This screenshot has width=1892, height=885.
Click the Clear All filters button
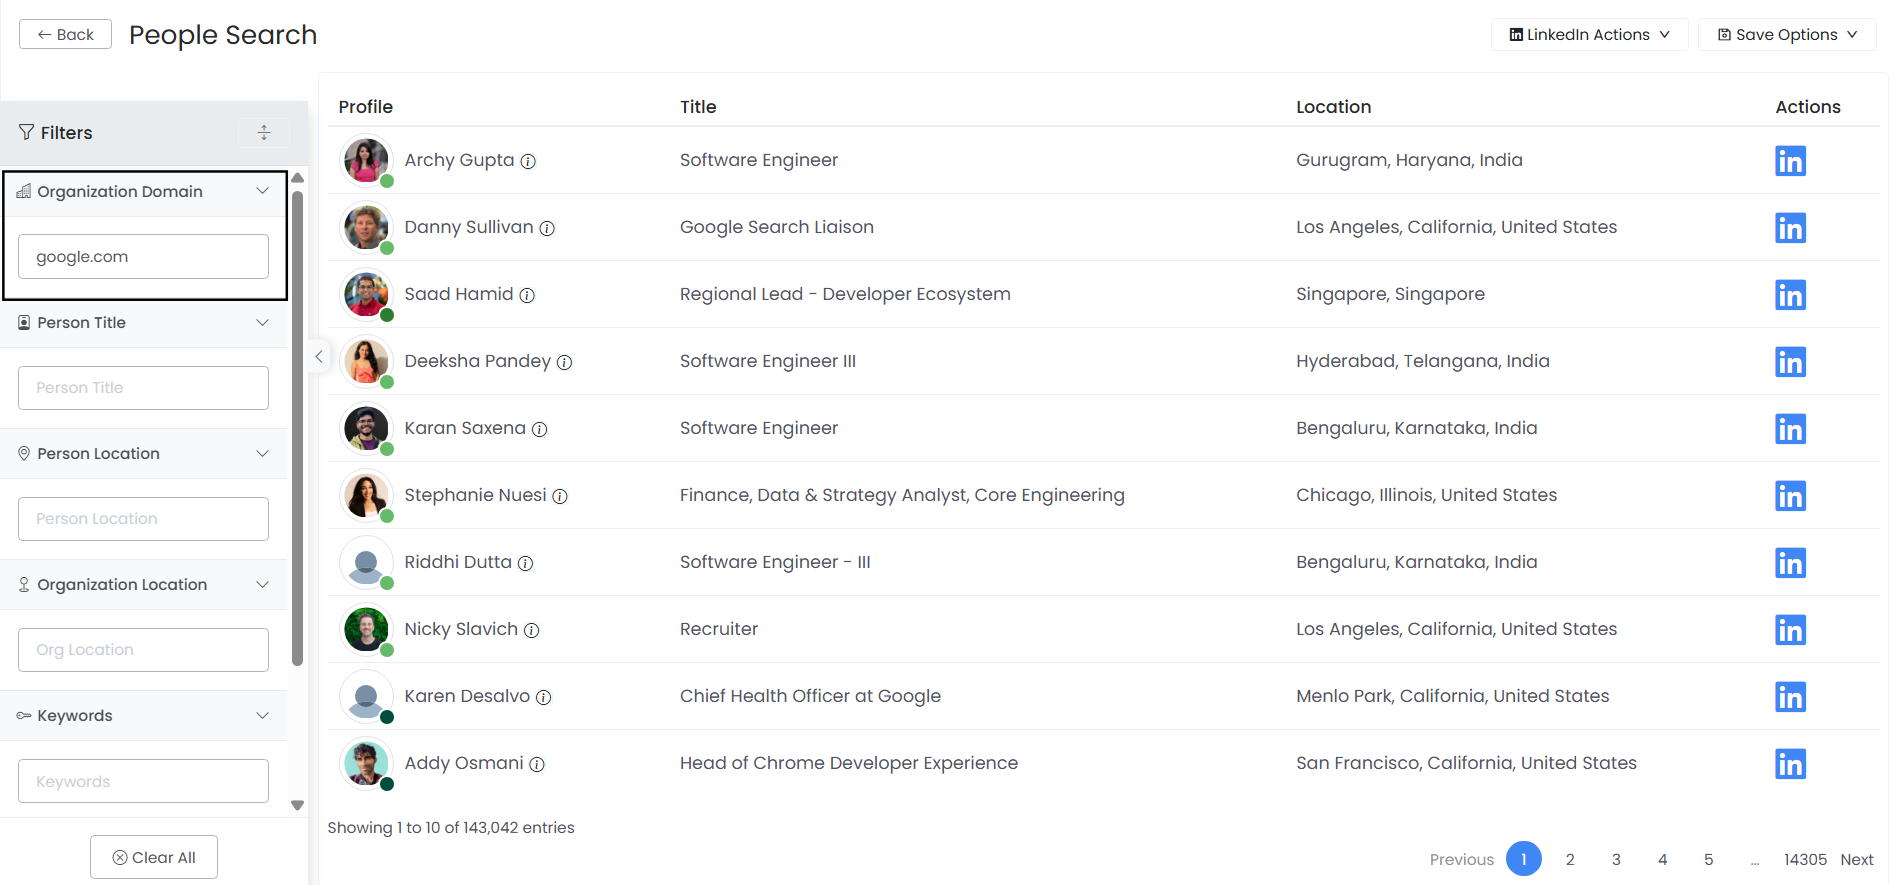(x=154, y=857)
